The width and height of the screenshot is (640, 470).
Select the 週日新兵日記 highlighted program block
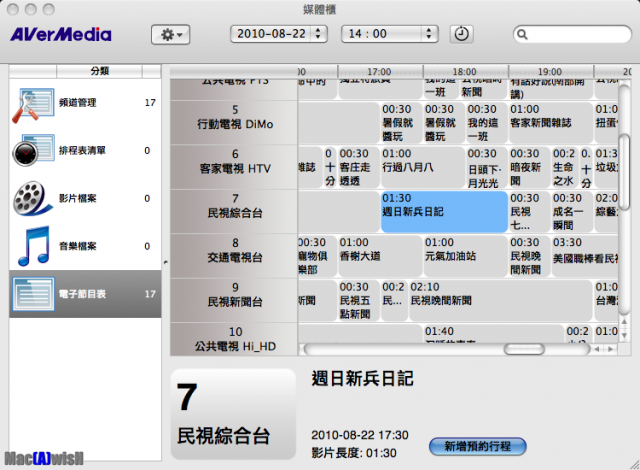pos(444,212)
